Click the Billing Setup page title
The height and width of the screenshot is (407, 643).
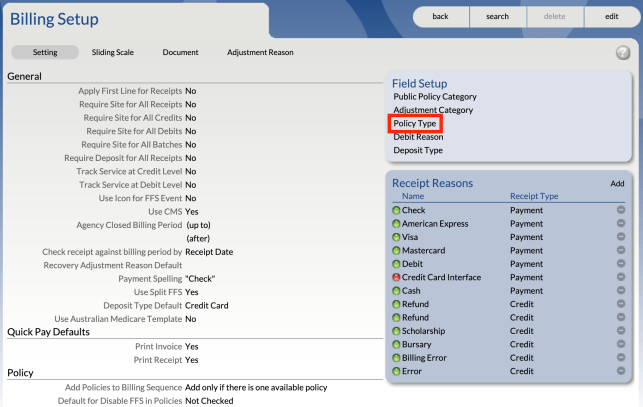point(54,19)
